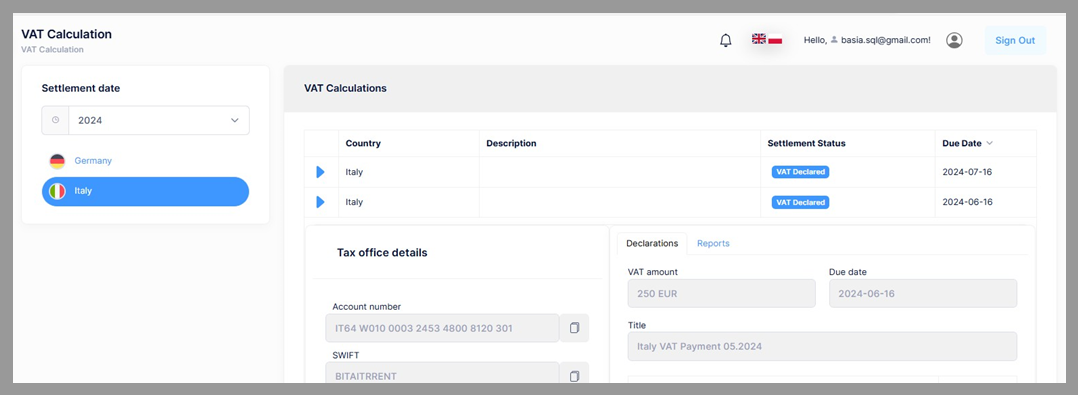Viewport: 1078px width, 395px height.
Task: Click the Title field with Italy VAT Payment
Action: pyautogui.click(x=822, y=347)
